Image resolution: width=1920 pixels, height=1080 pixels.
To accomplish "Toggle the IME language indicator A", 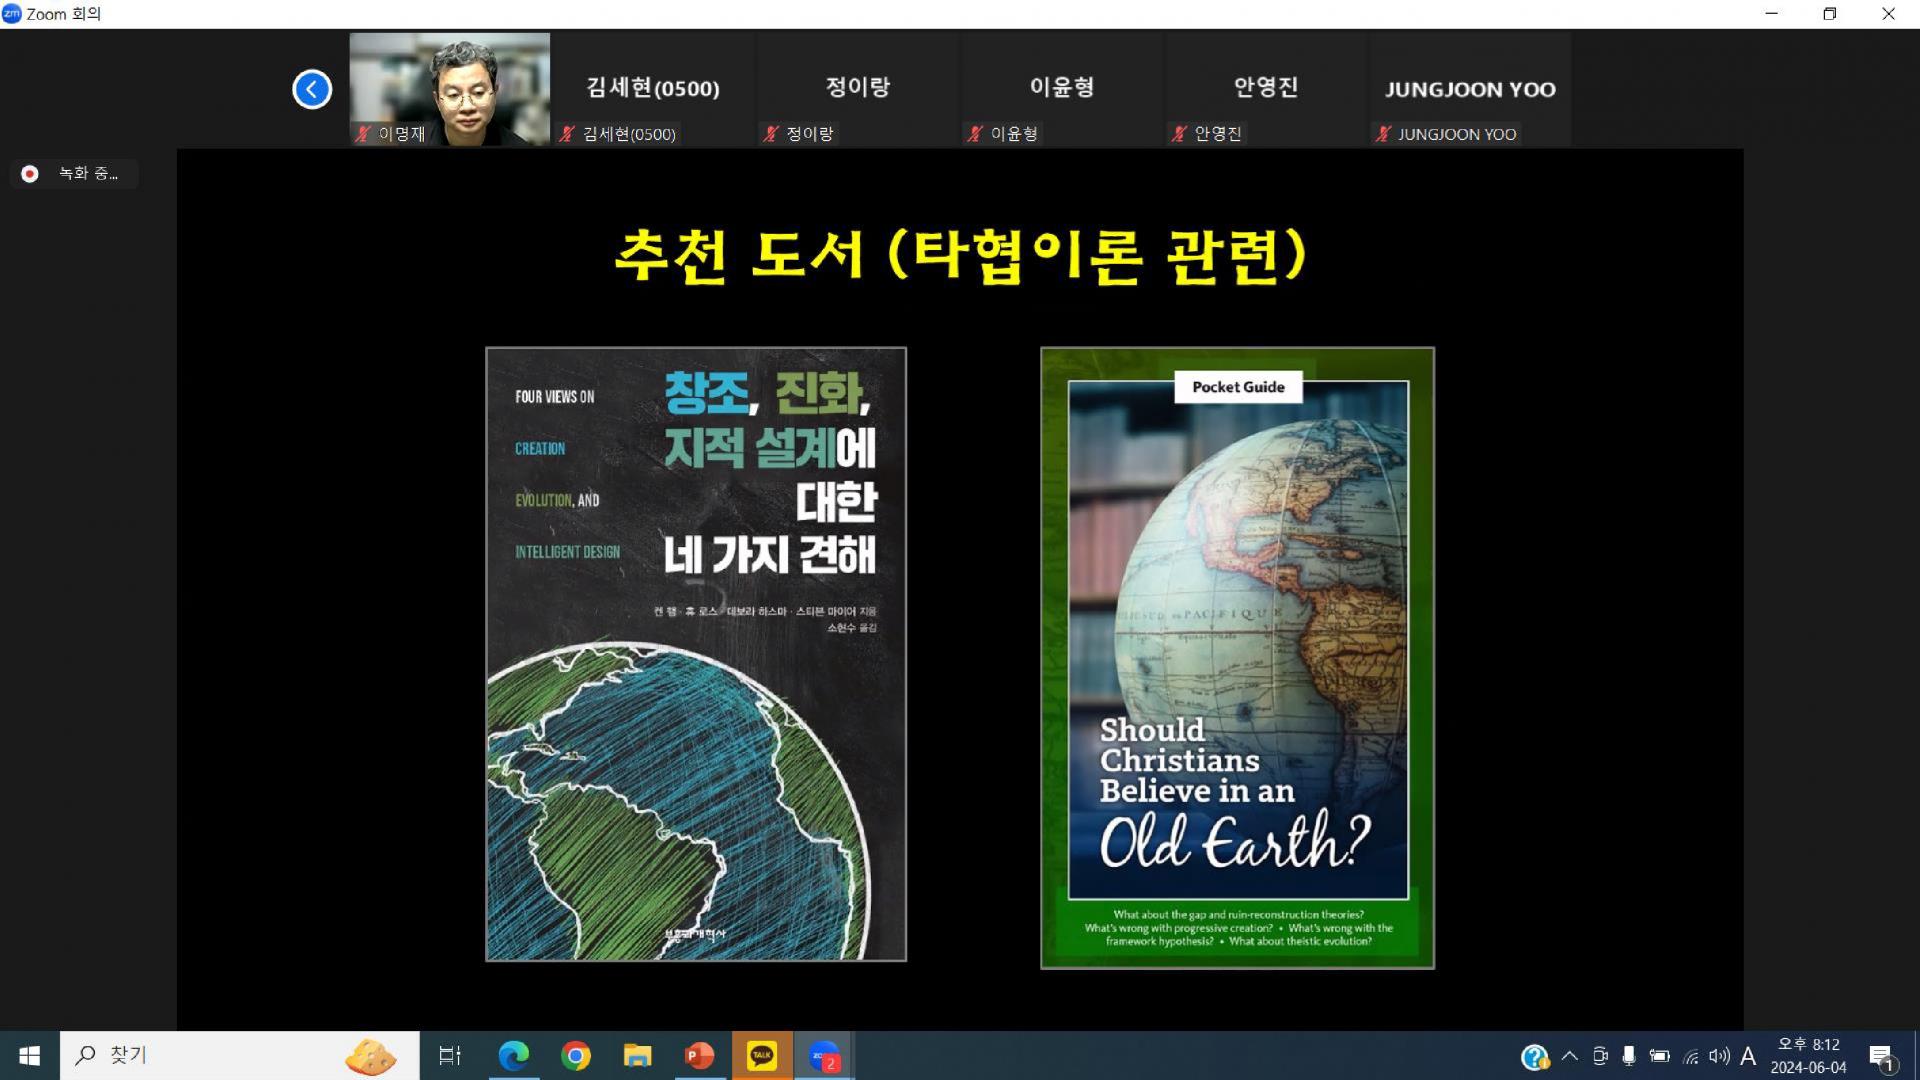I will pyautogui.click(x=1748, y=1056).
